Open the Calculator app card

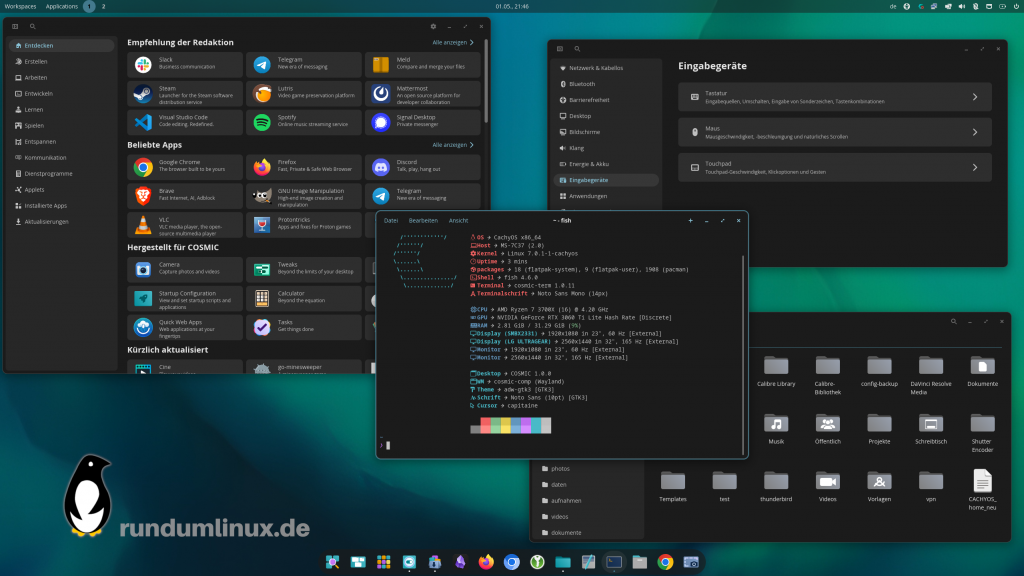click(x=304, y=298)
